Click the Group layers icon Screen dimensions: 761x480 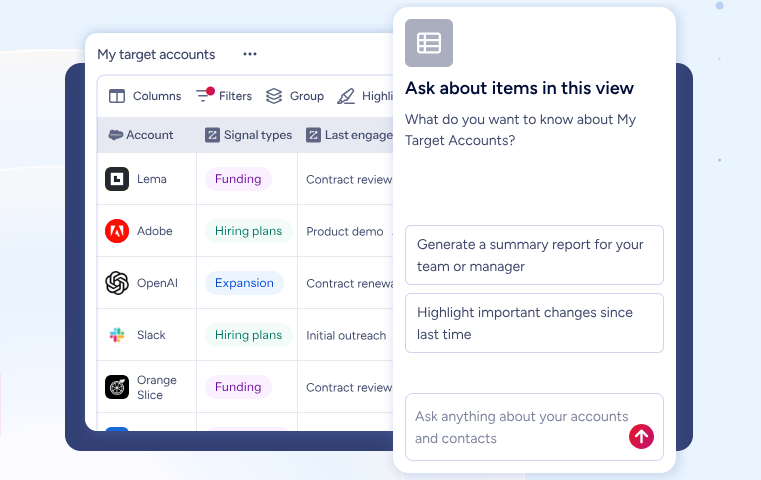274,96
